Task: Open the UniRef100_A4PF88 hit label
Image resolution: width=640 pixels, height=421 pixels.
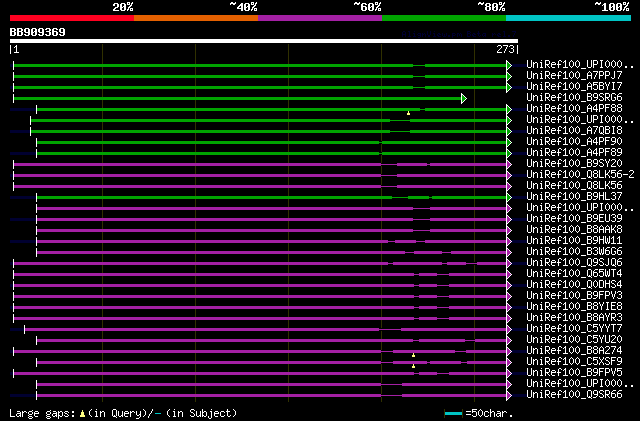Action: (574, 109)
